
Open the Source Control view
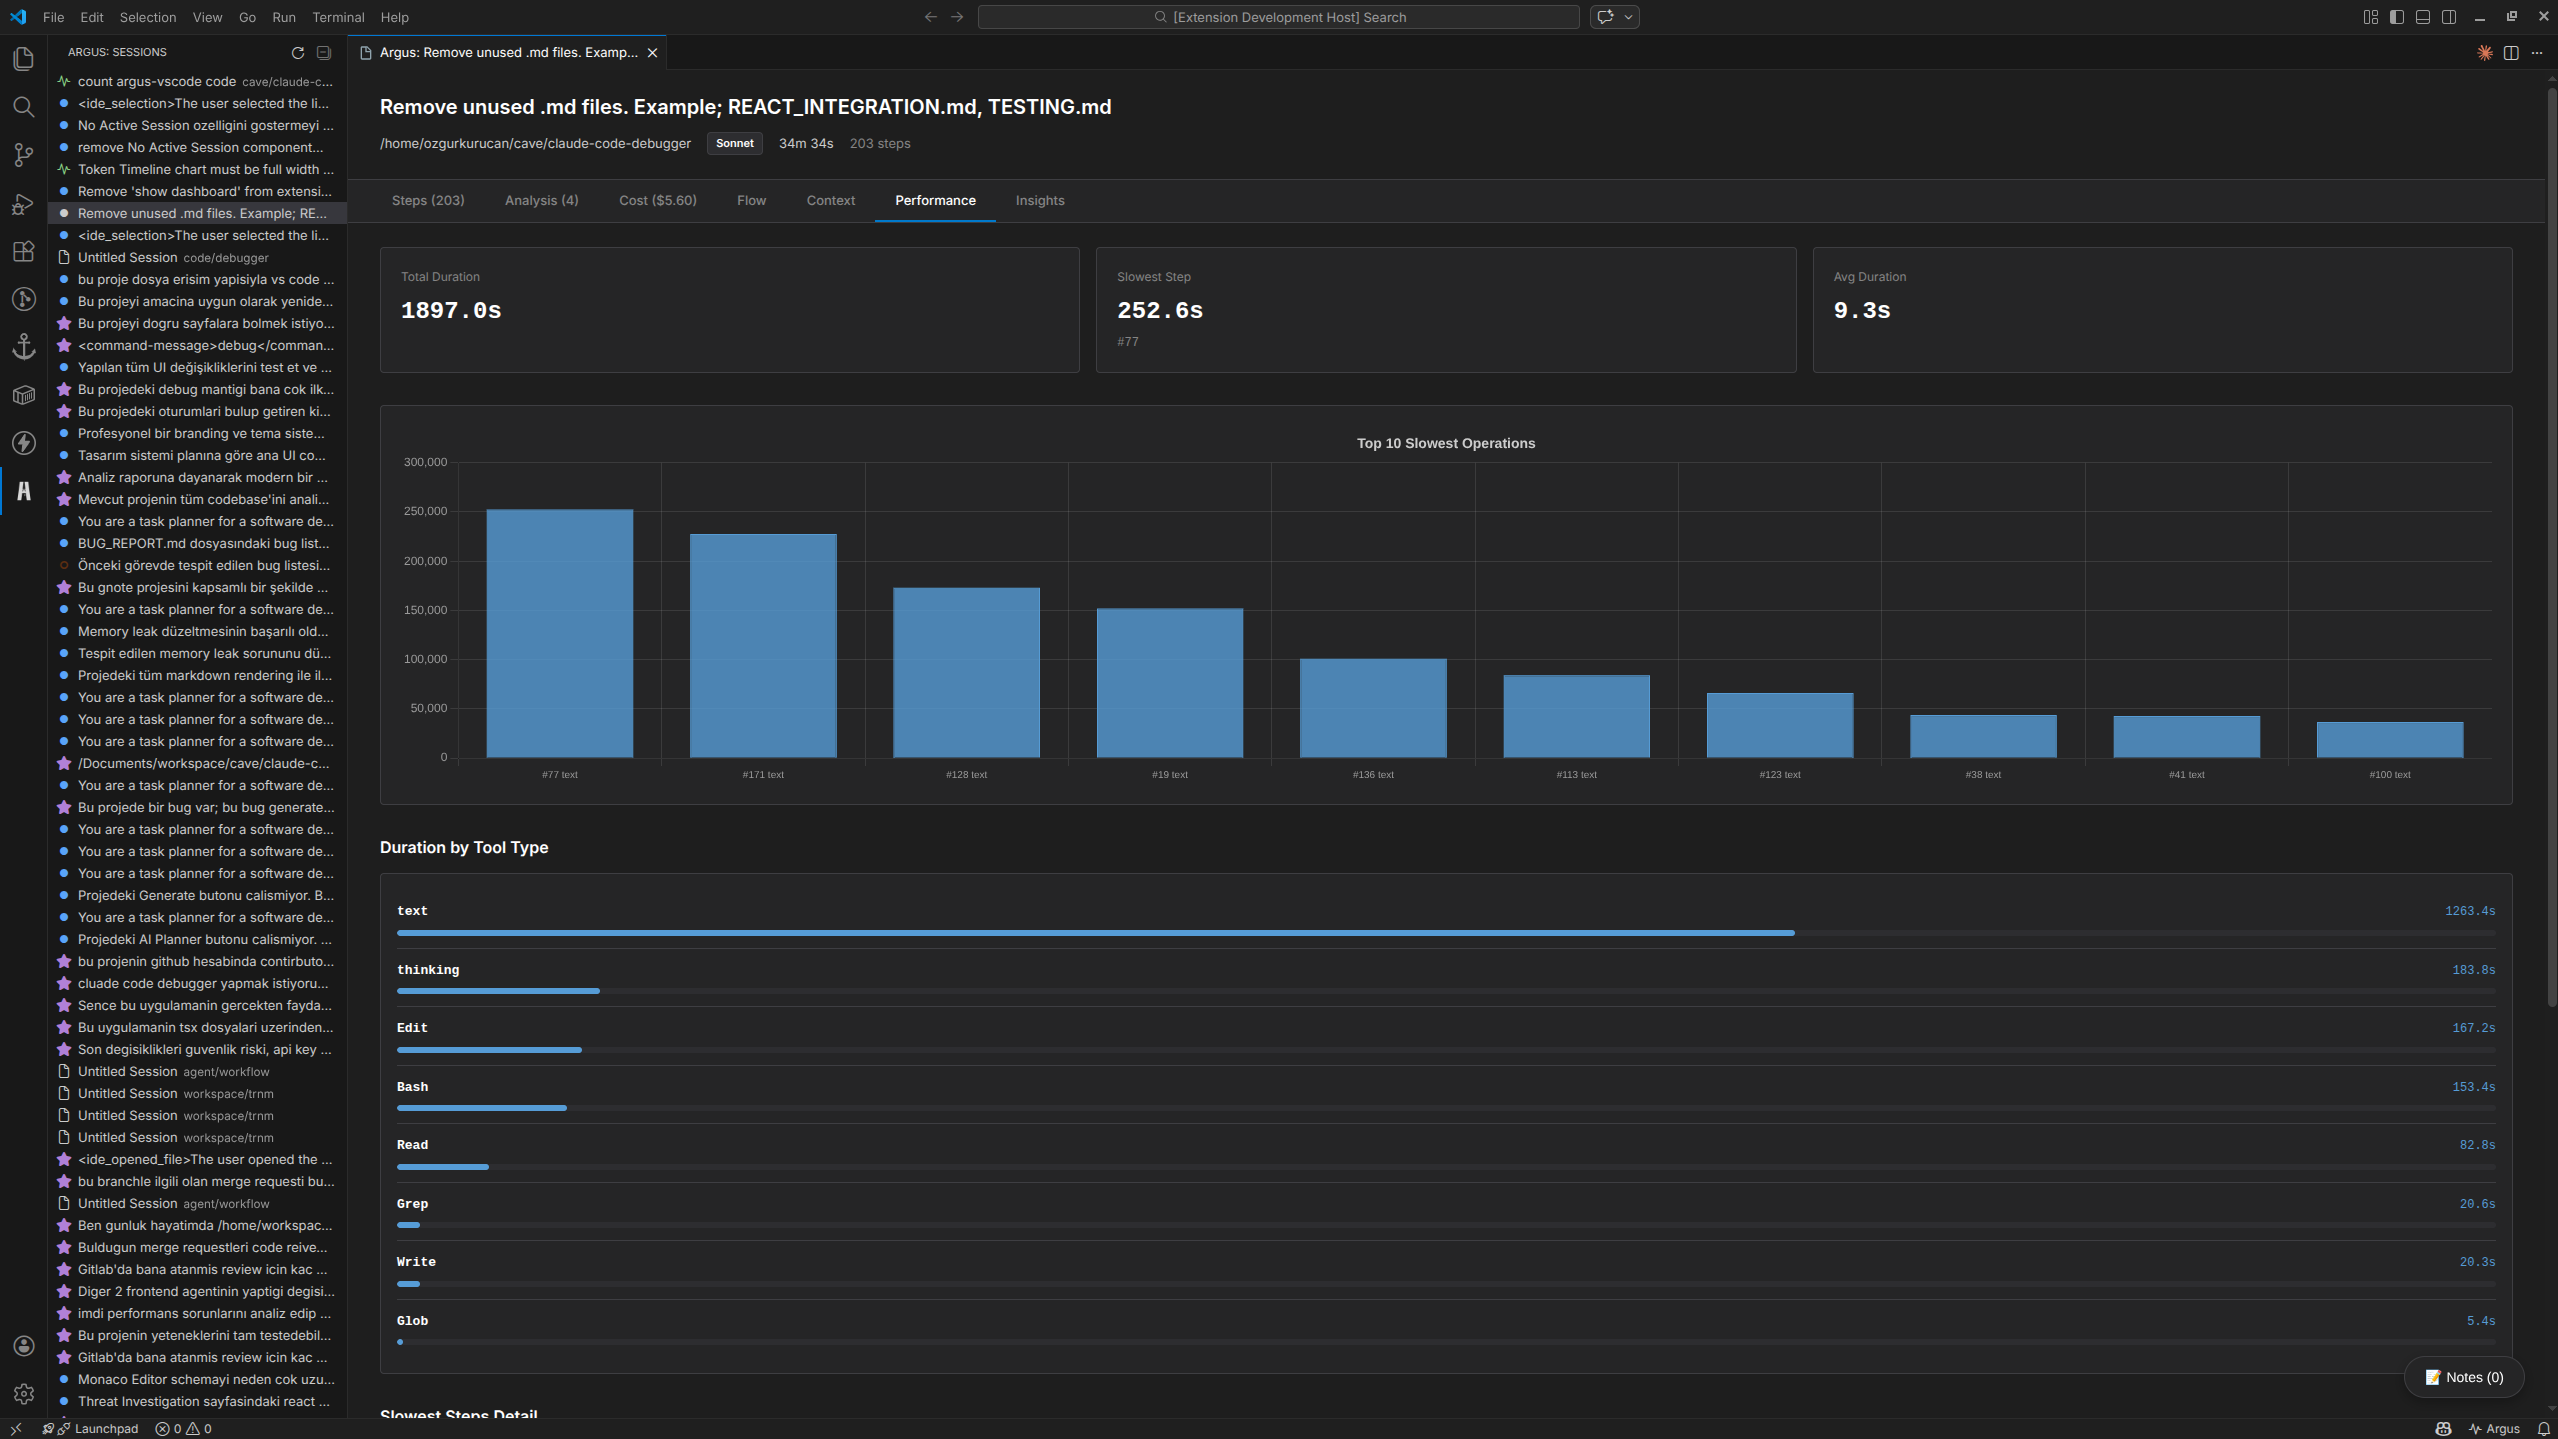click(x=24, y=155)
